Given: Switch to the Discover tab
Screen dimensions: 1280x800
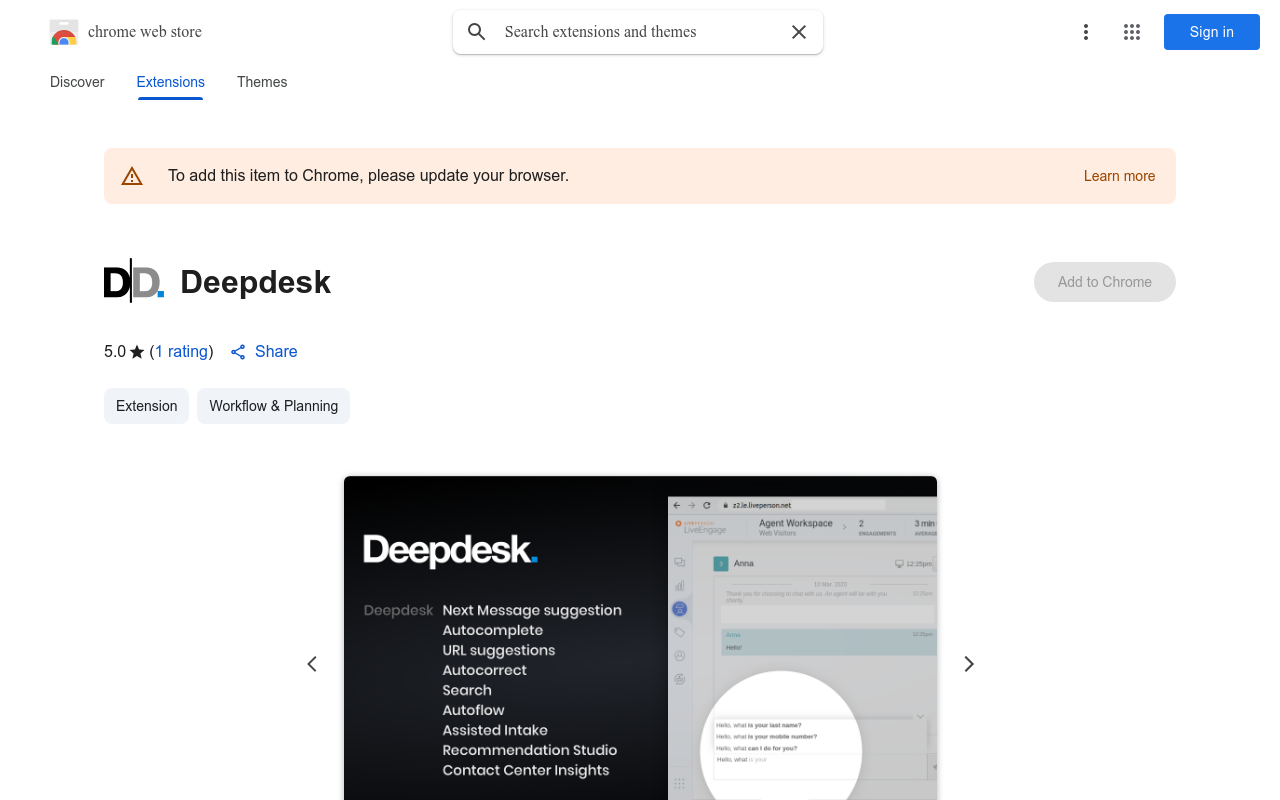Looking at the screenshot, I should click(77, 82).
